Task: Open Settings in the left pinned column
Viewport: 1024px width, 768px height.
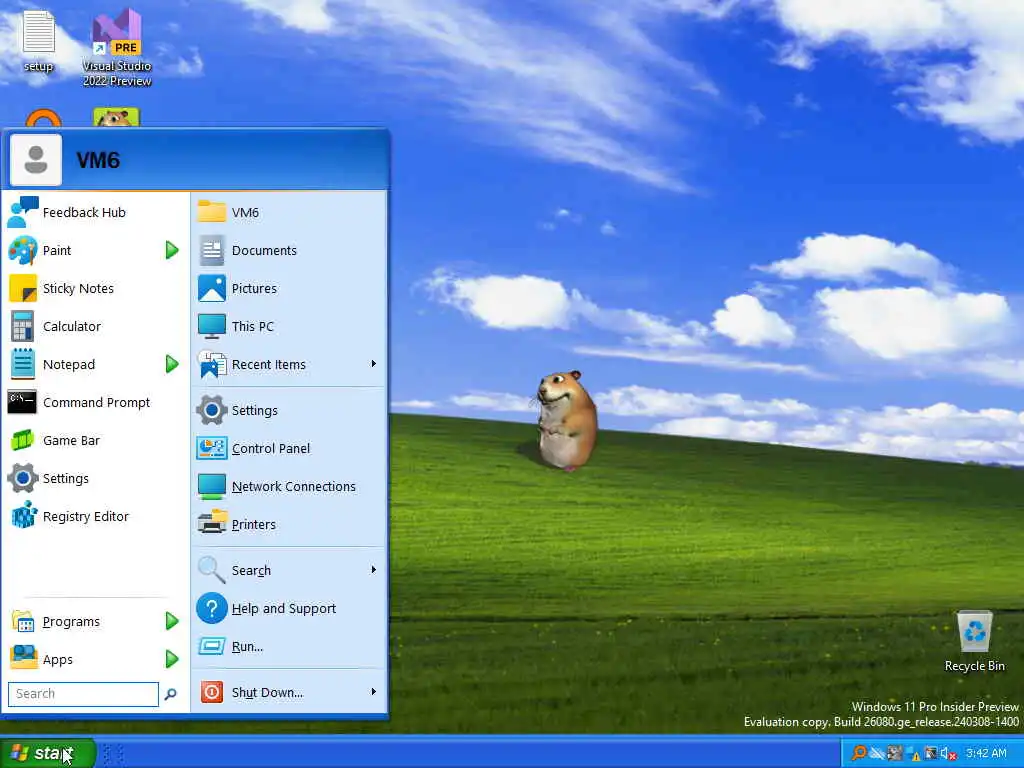Action: (x=96, y=478)
